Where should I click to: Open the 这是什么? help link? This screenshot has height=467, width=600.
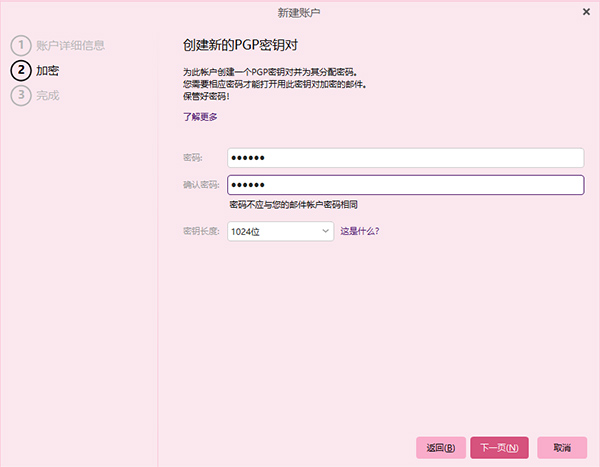tap(360, 231)
